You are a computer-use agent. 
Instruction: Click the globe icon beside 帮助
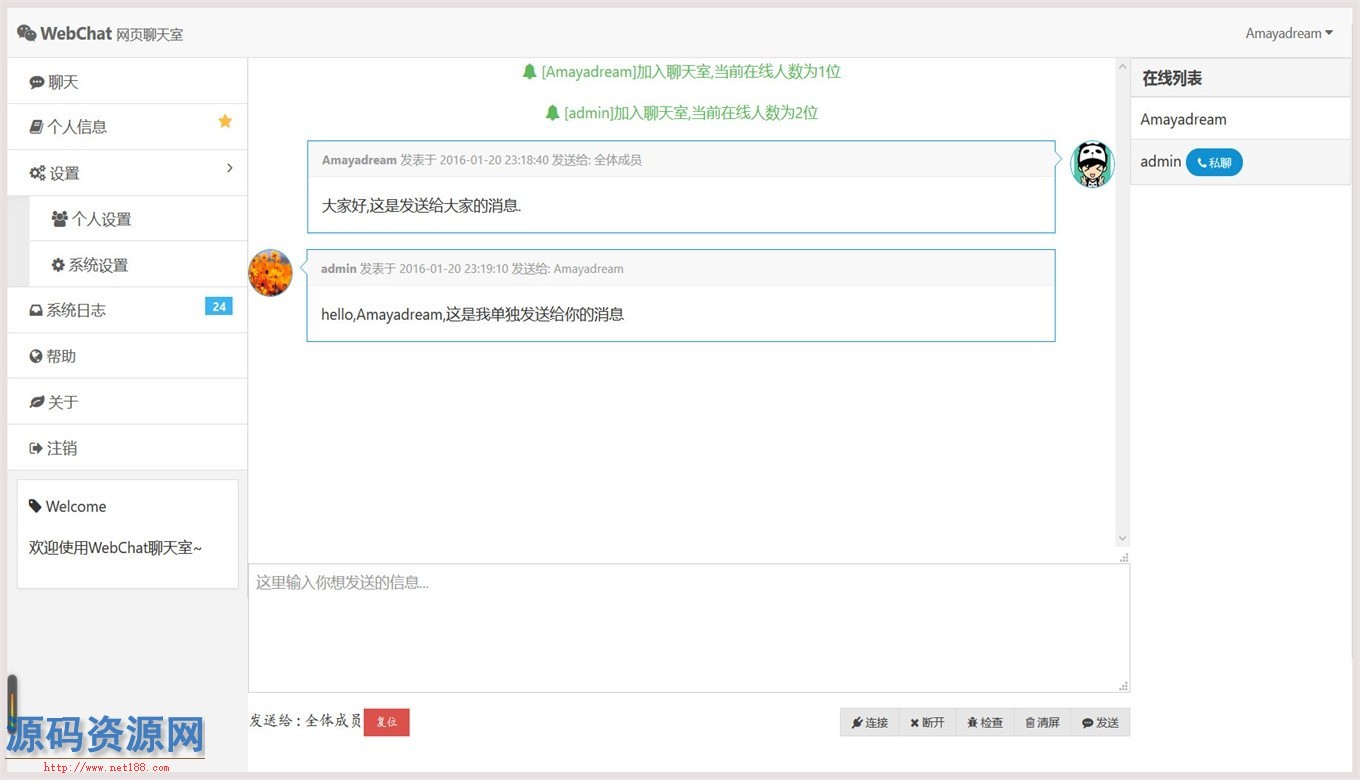(36, 356)
